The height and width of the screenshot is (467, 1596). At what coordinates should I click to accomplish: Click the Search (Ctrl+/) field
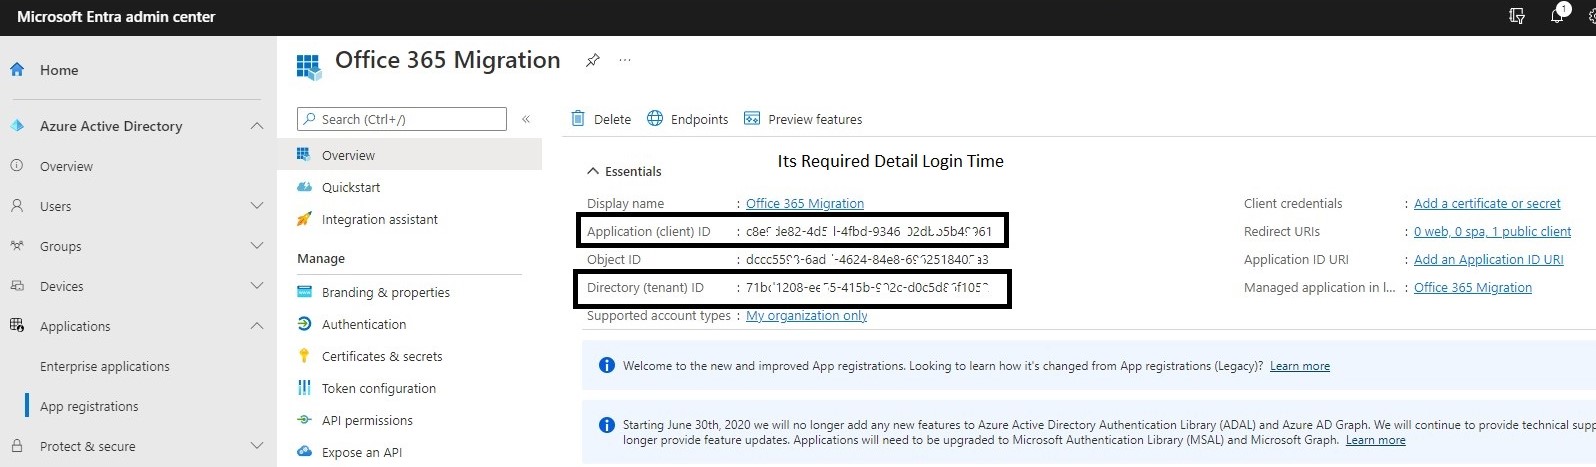402,119
